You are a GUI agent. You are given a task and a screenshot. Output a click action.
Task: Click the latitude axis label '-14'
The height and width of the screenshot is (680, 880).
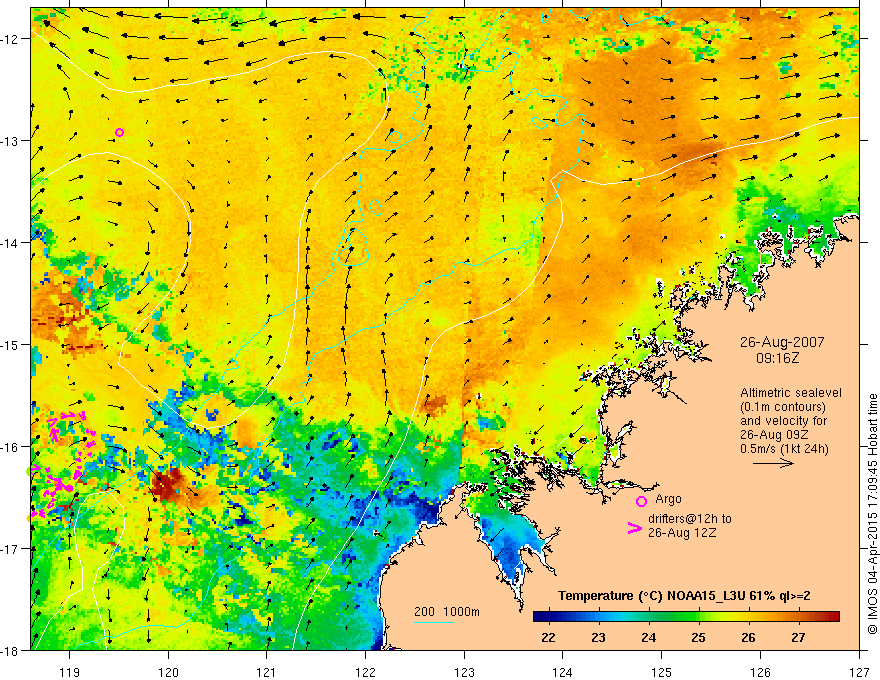click(10, 243)
